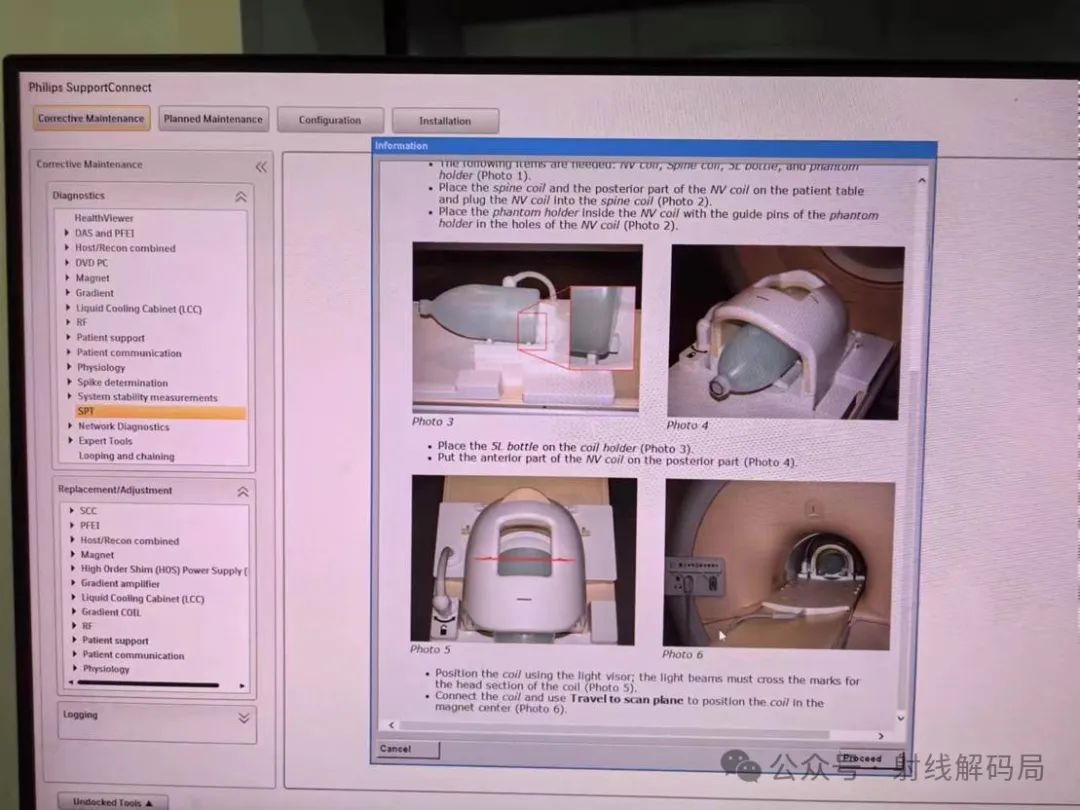The height and width of the screenshot is (810, 1080).
Task: Select RF in Replacement/Adjustment
Action: [87, 626]
